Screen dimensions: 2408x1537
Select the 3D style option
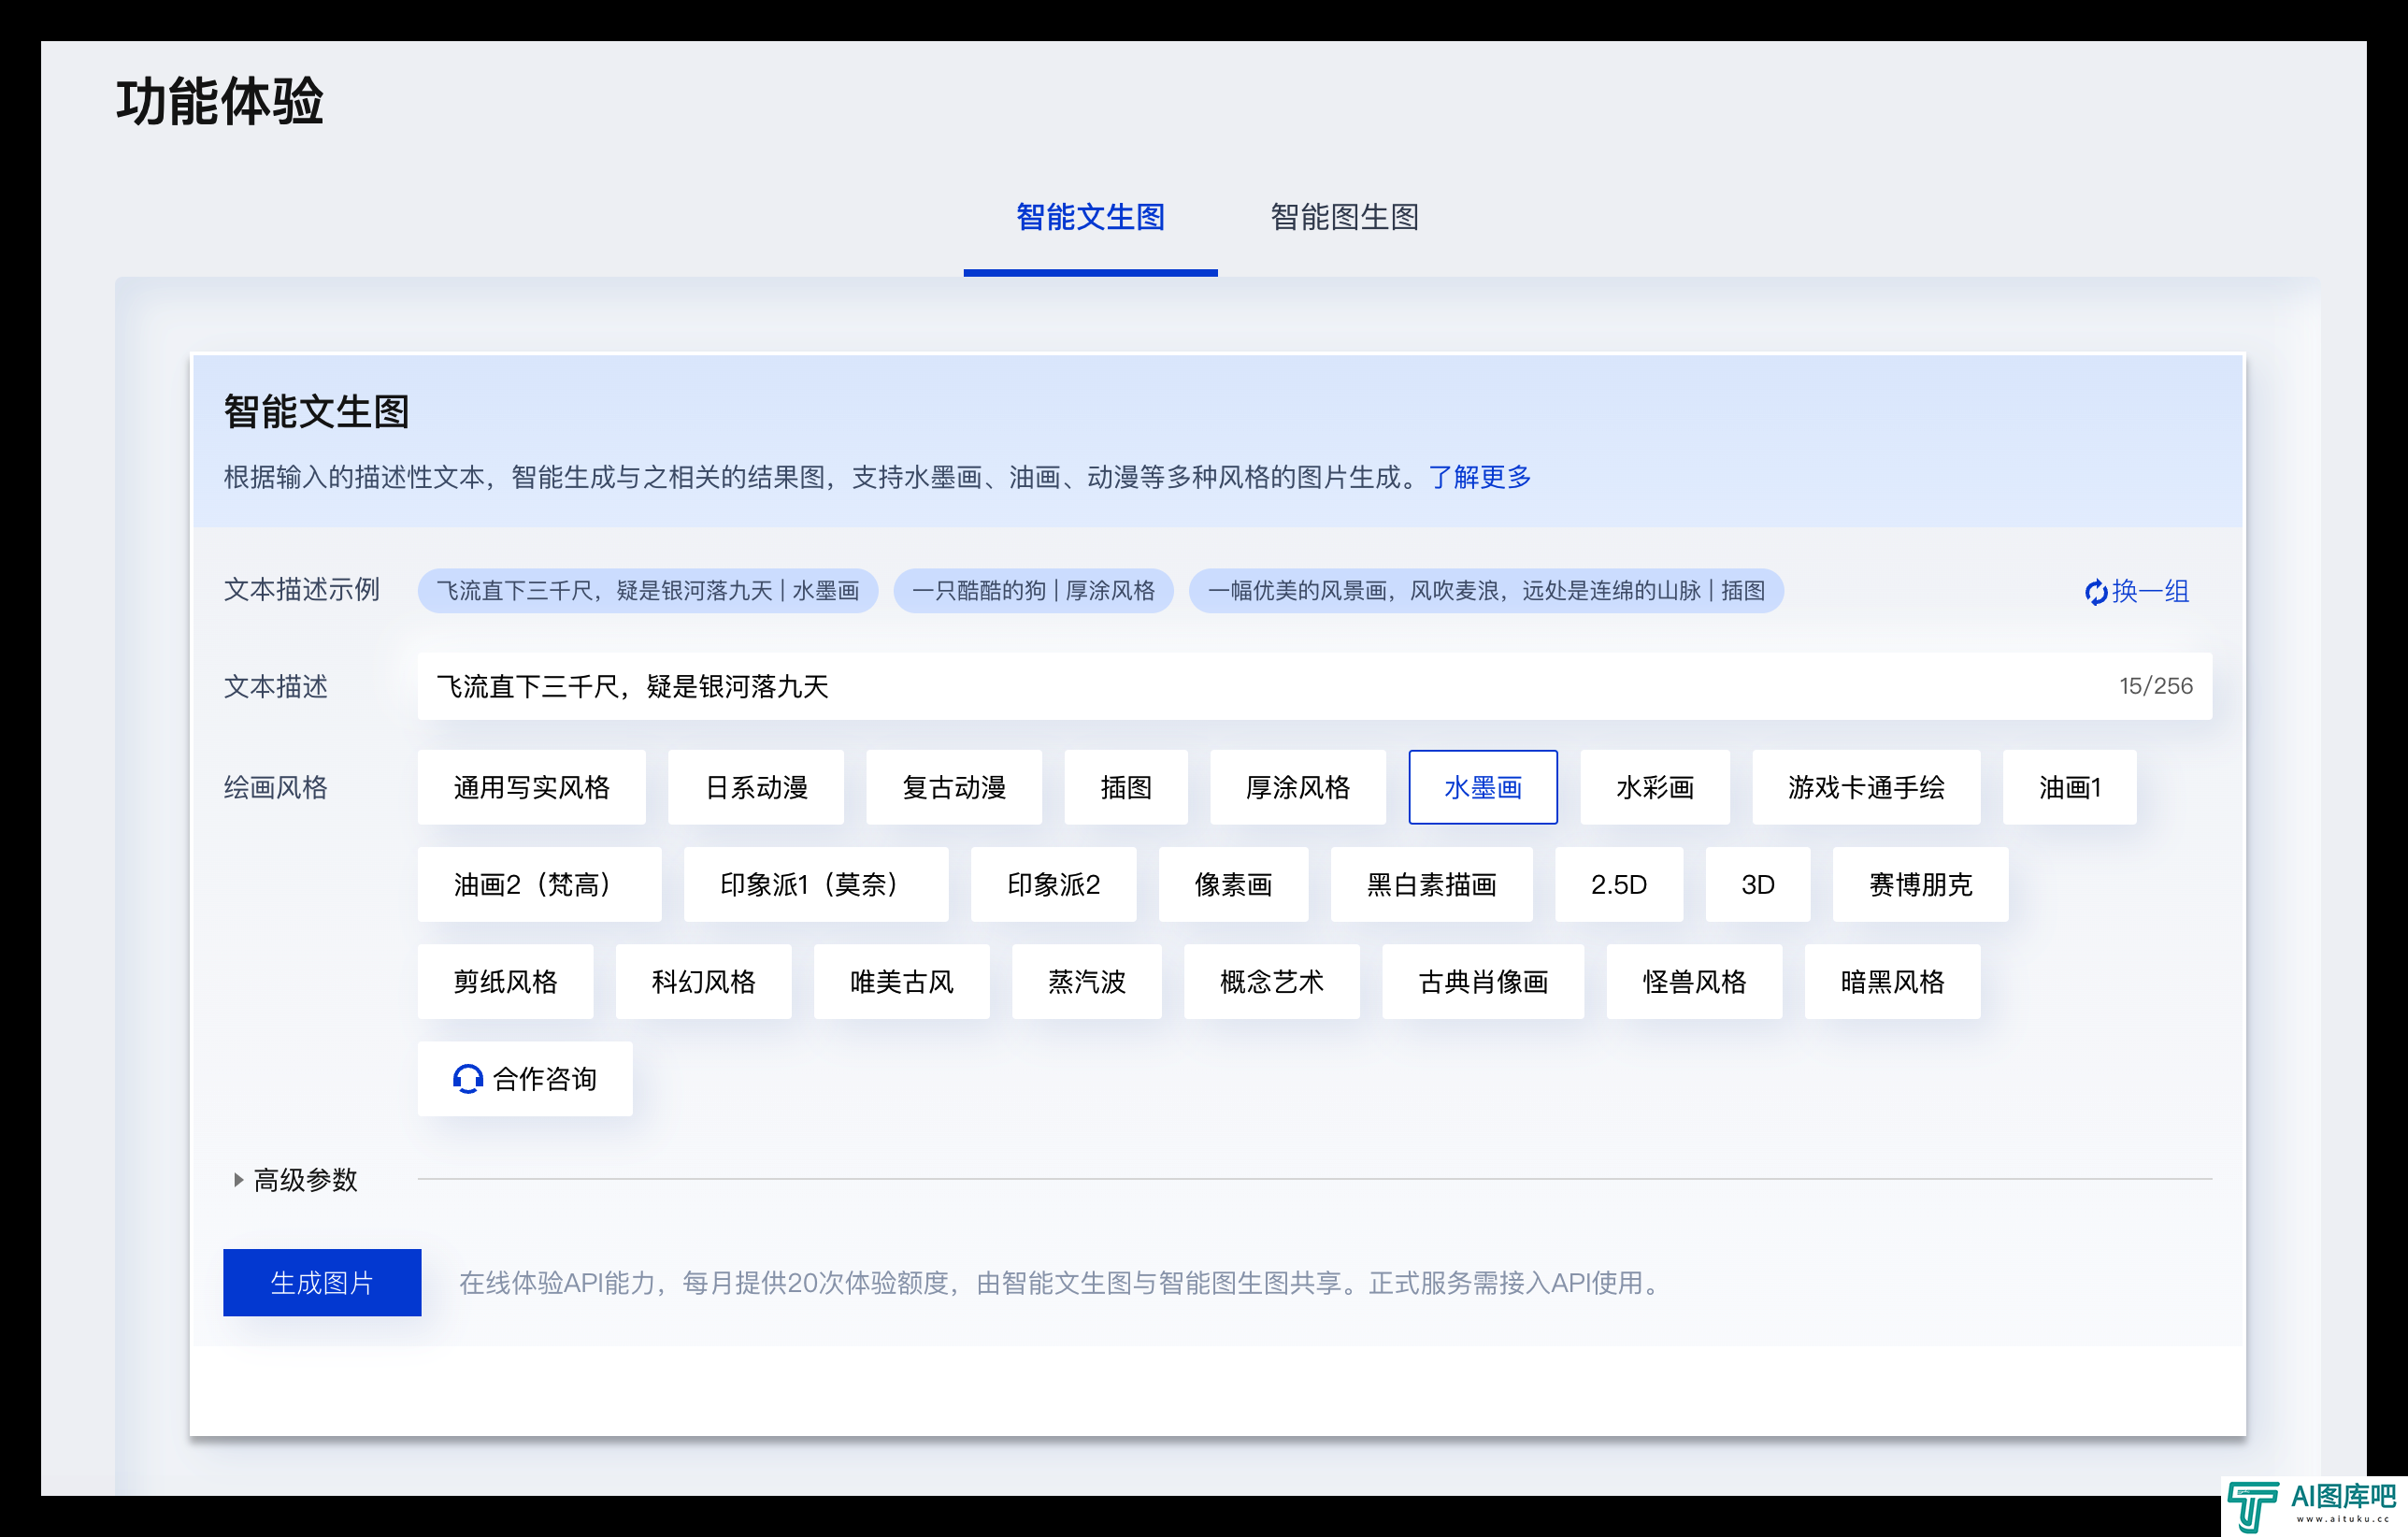tap(1757, 885)
